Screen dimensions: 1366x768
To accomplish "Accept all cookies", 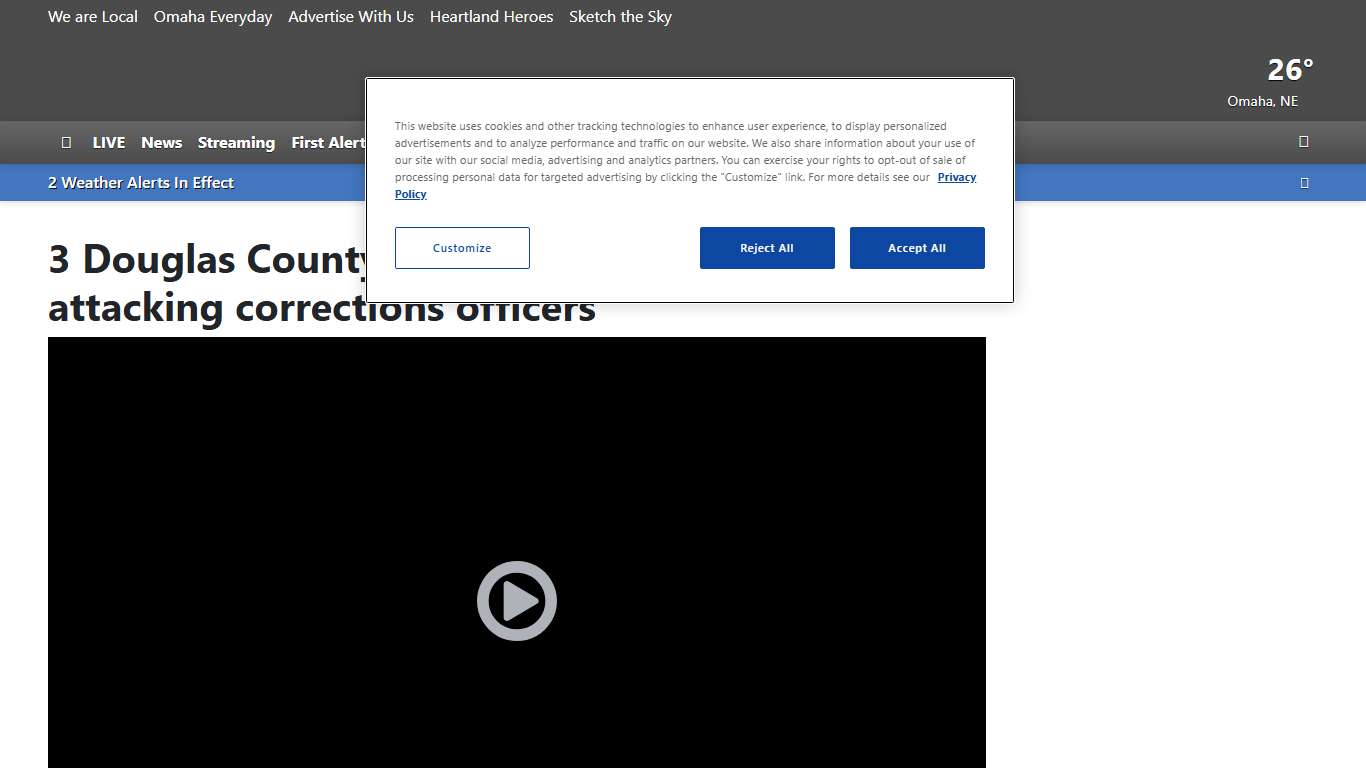I will (x=916, y=248).
